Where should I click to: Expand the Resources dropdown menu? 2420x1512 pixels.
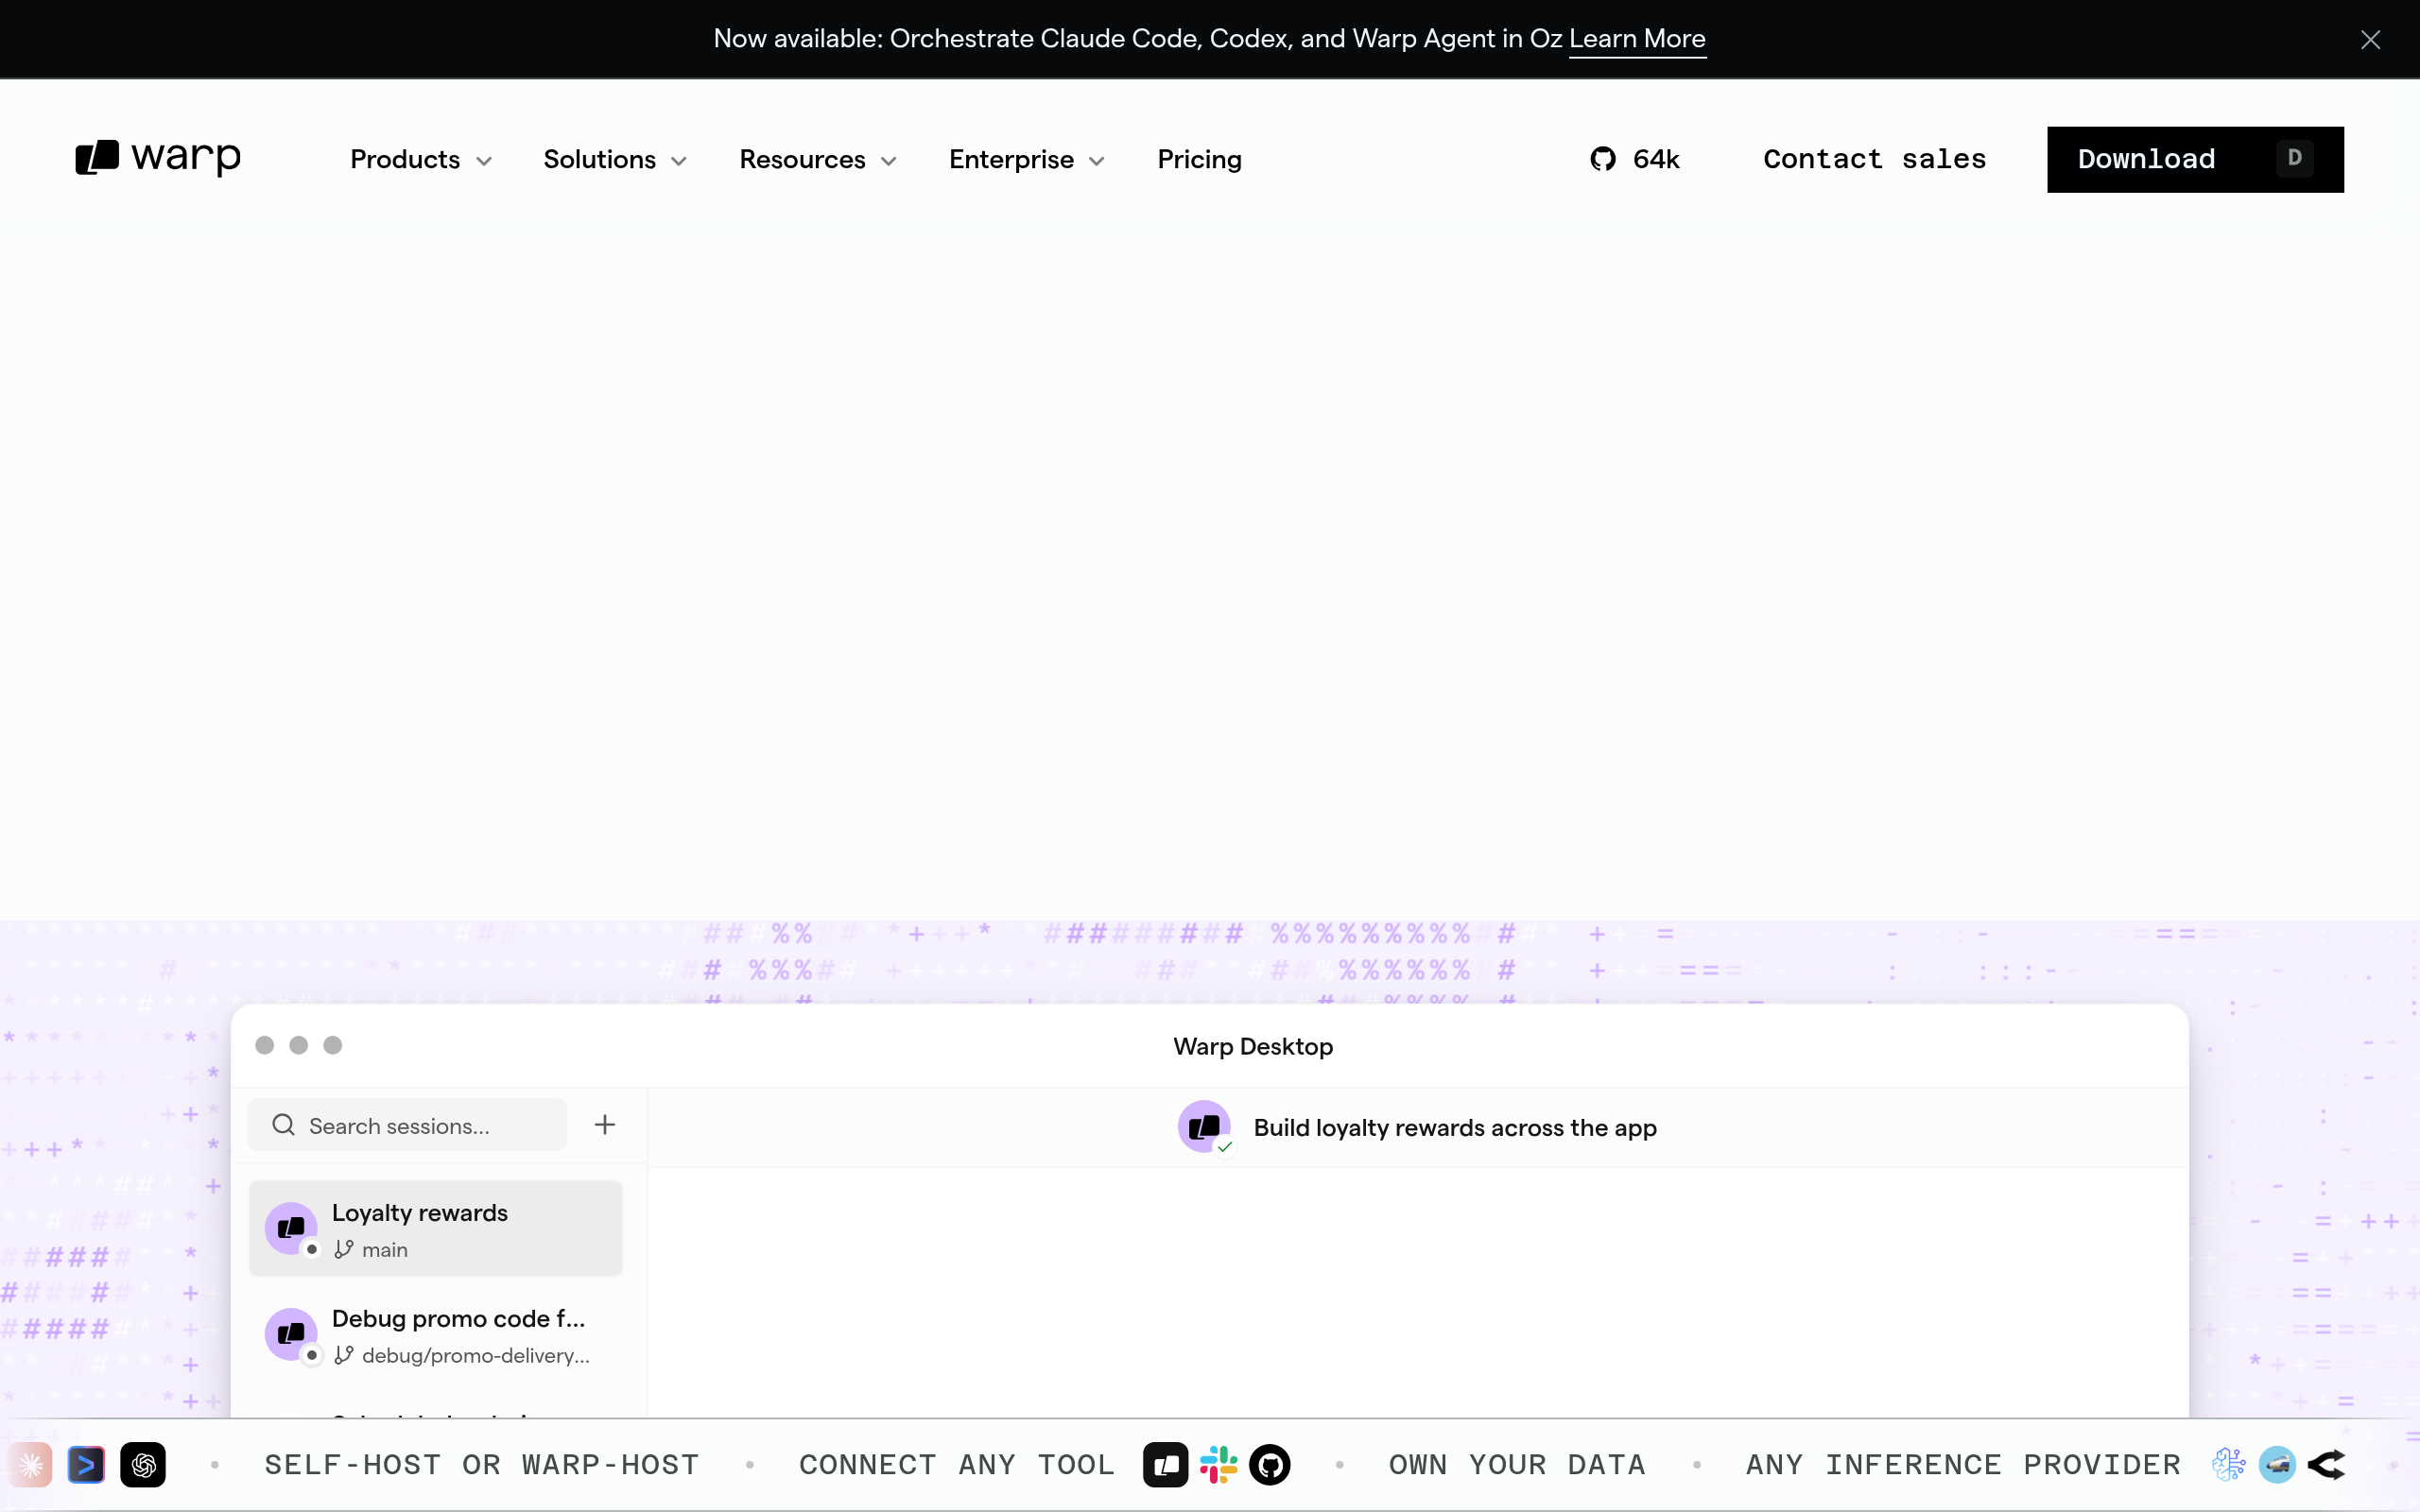[x=818, y=160]
